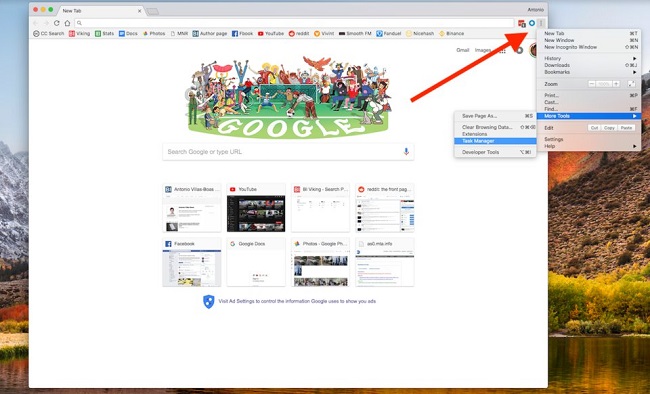This screenshot has width=650, height=394.
Task: Open Chrome's three-dot menu icon
Action: click(541, 23)
